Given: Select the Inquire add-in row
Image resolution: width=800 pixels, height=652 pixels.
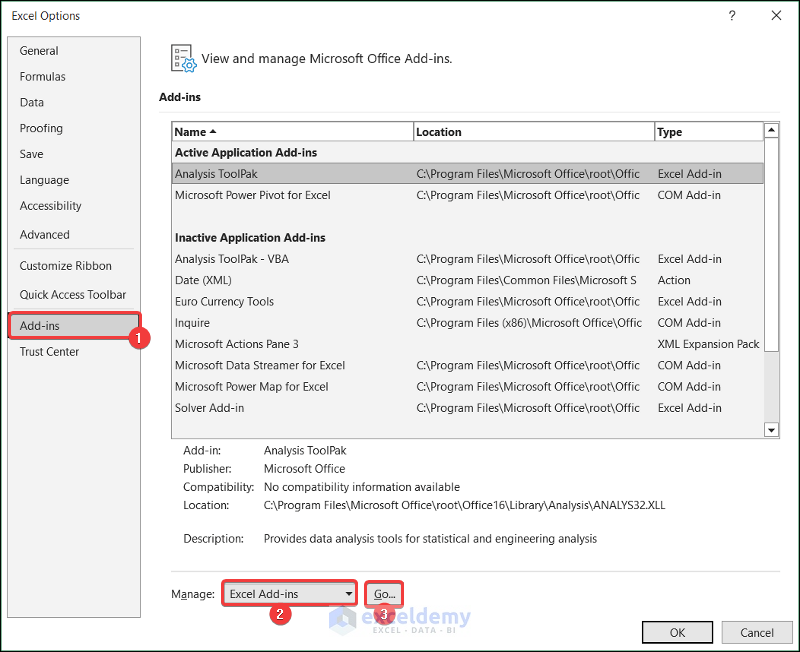Looking at the screenshot, I should coord(468,323).
